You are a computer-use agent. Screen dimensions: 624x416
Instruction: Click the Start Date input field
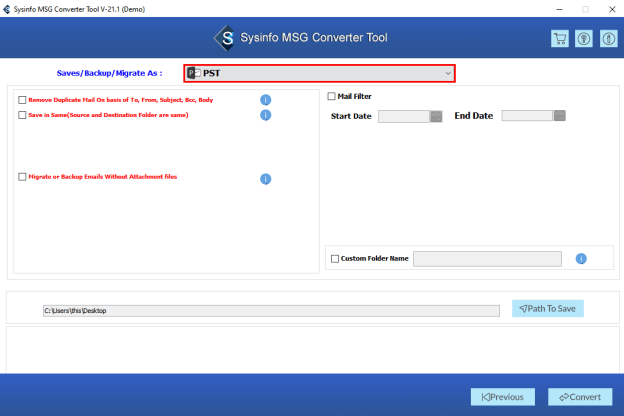pyautogui.click(x=404, y=116)
